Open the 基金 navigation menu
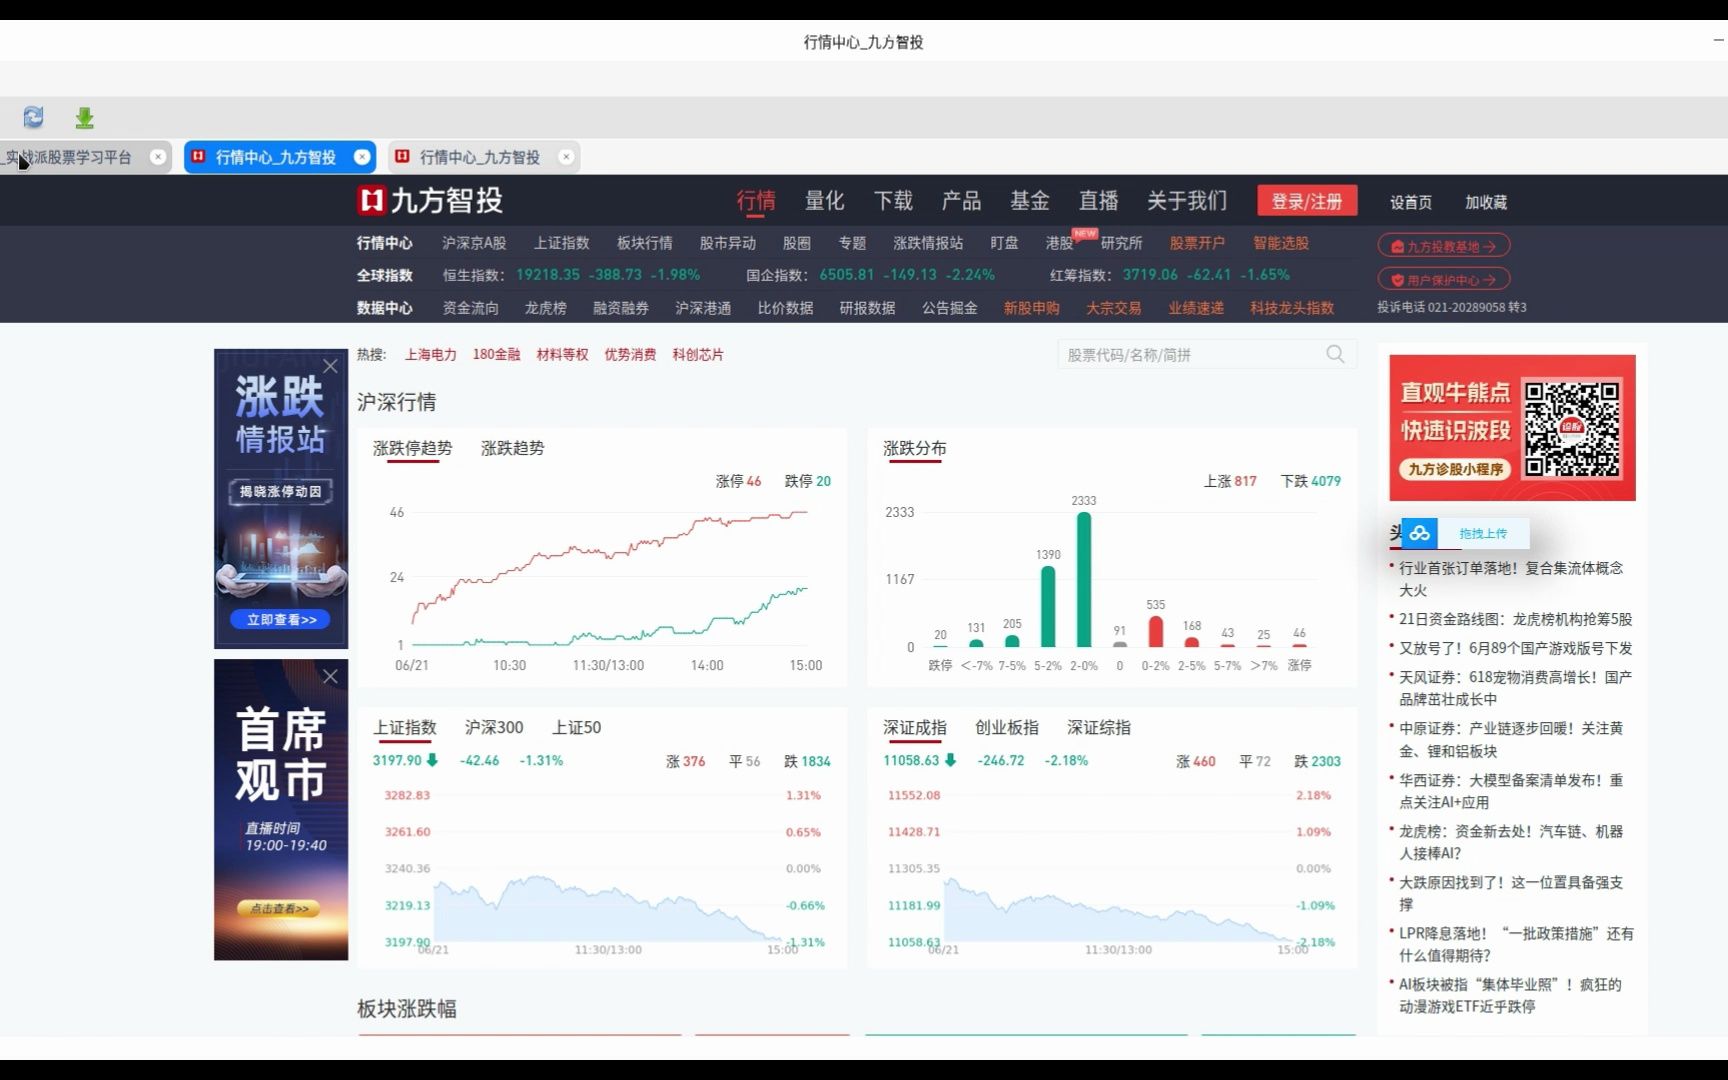The image size is (1728, 1080). (1029, 200)
